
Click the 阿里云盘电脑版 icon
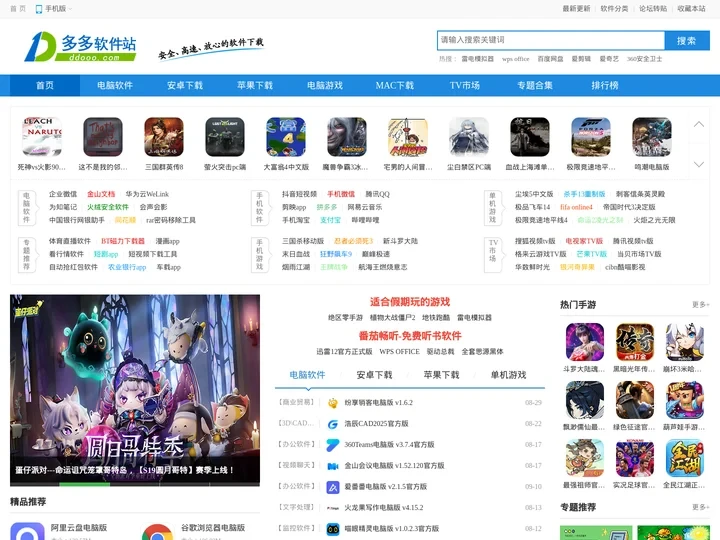point(27,531)
